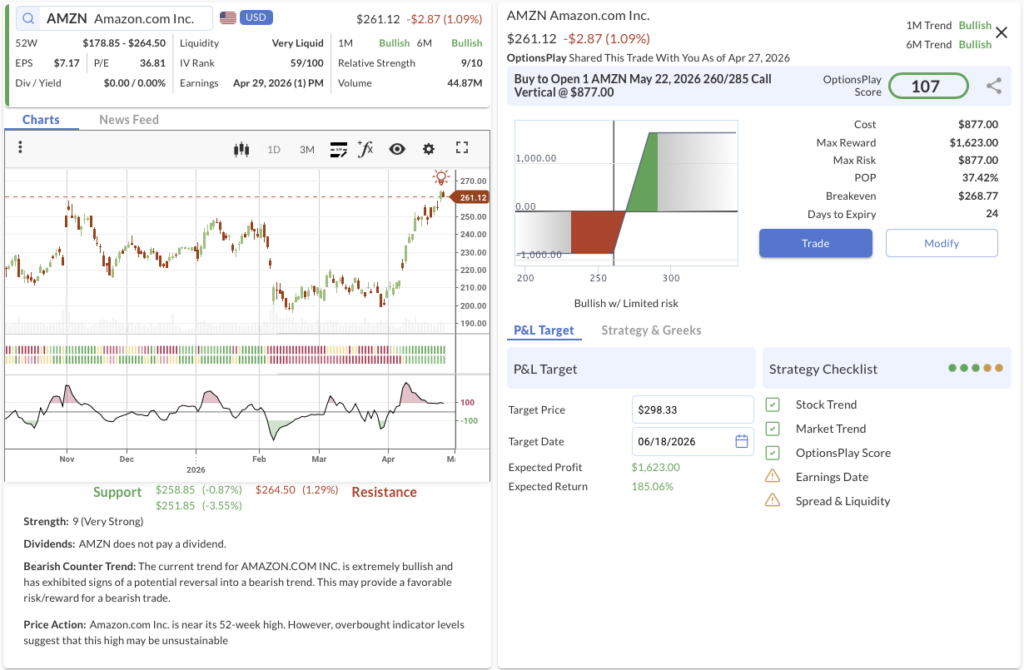Open the 3M chart range dropdown
The width and height of the screenshot is (1024, 670).
307,149
